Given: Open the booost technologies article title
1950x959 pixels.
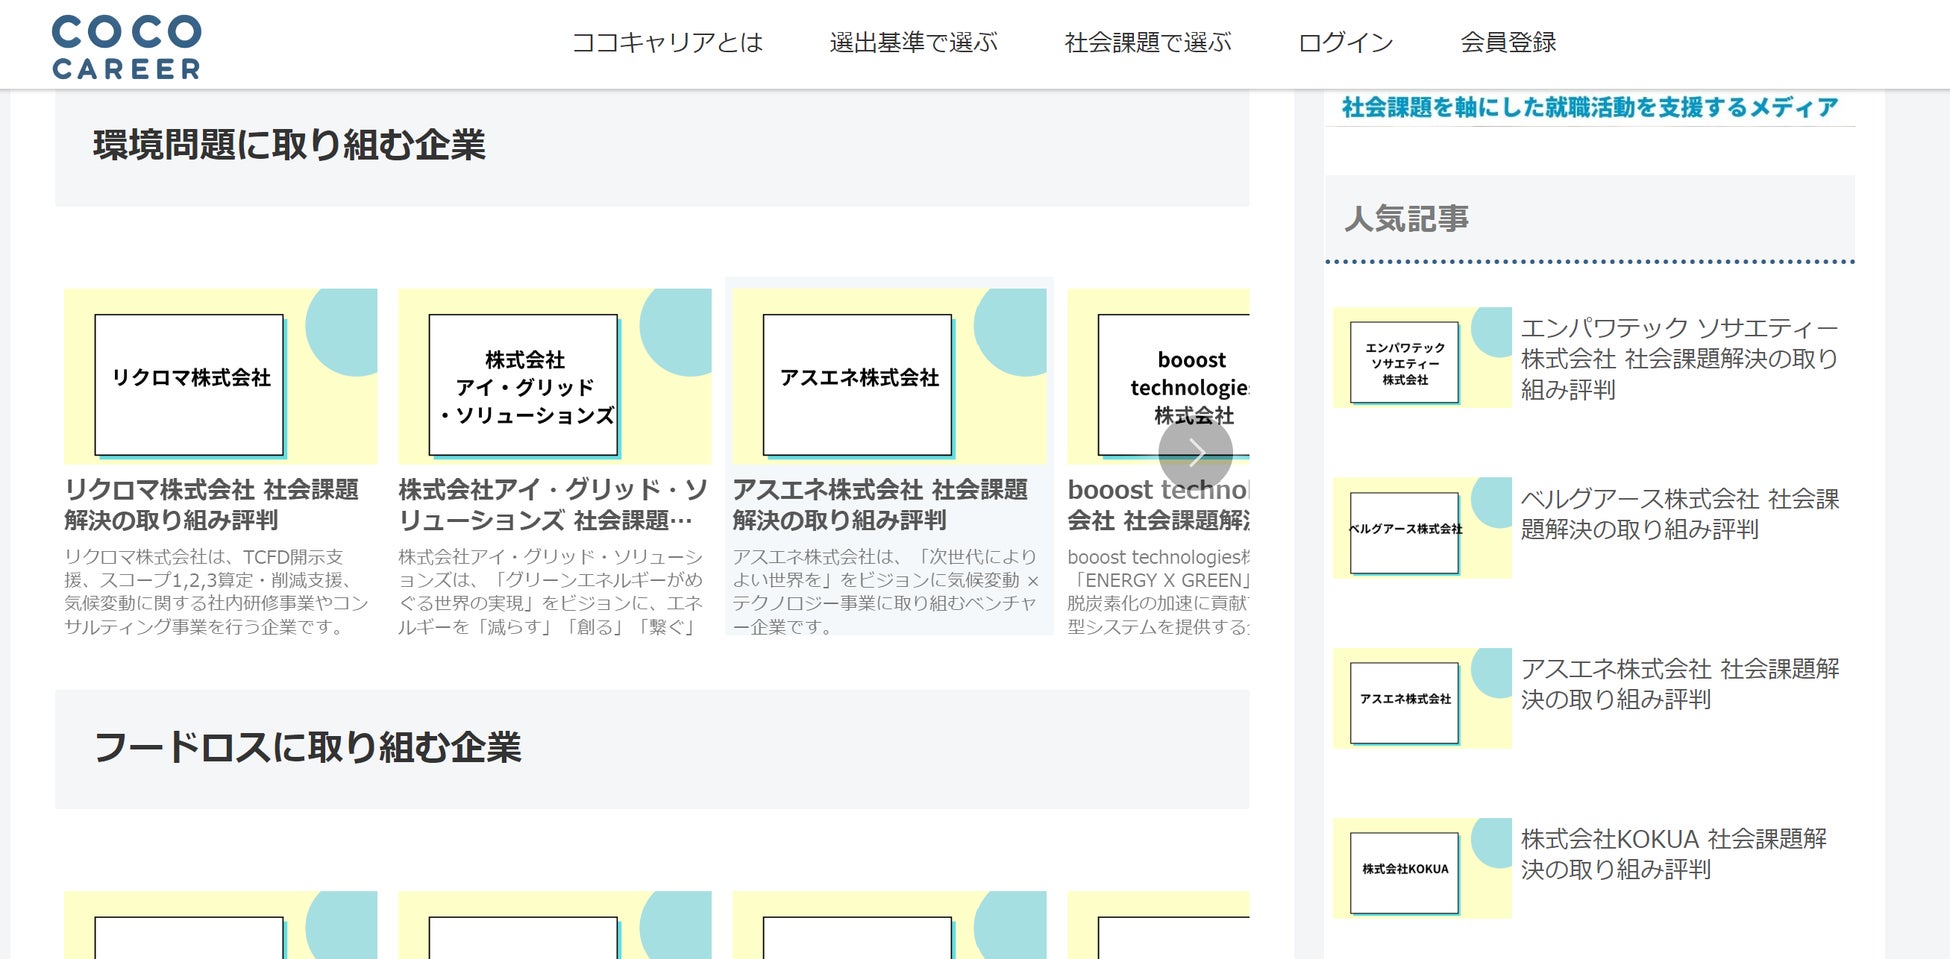Looking at the screenshot, I should [1158, 505].
